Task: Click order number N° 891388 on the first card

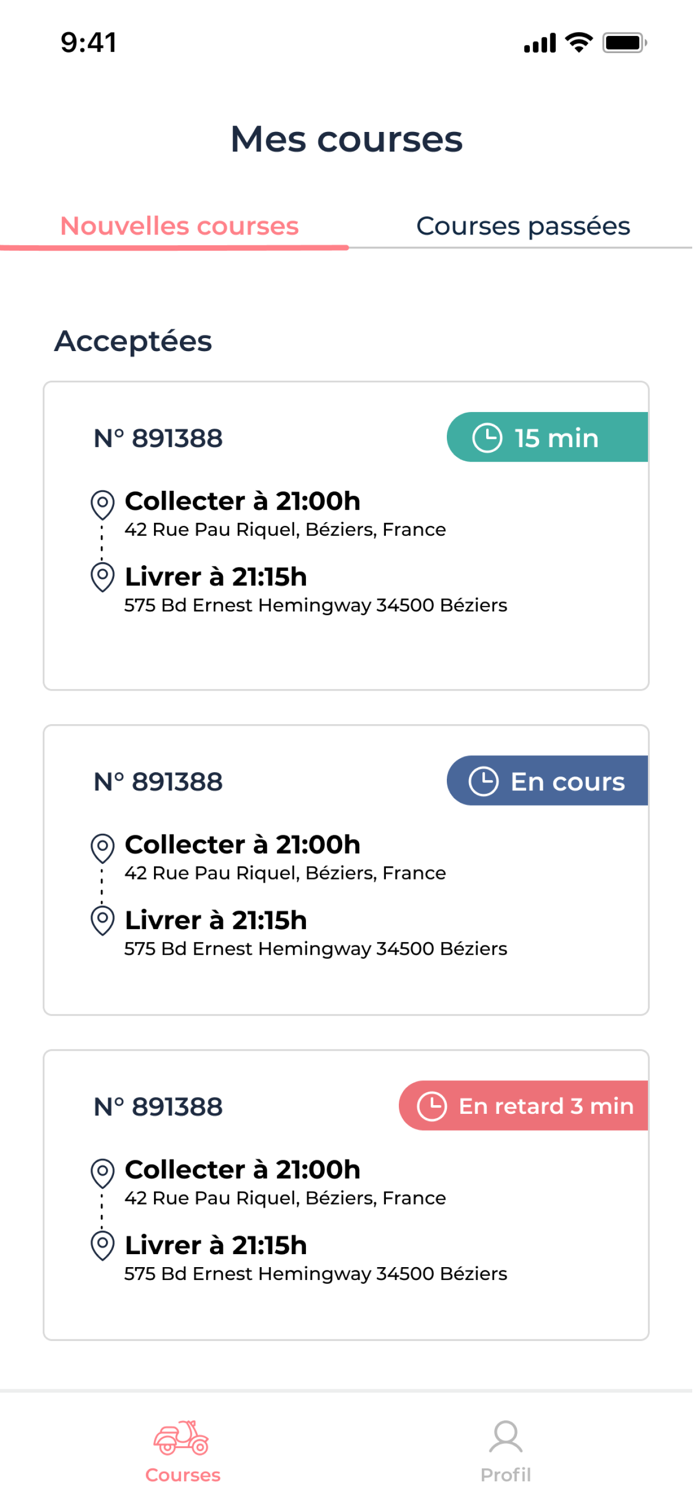Action: click(157, 437)
